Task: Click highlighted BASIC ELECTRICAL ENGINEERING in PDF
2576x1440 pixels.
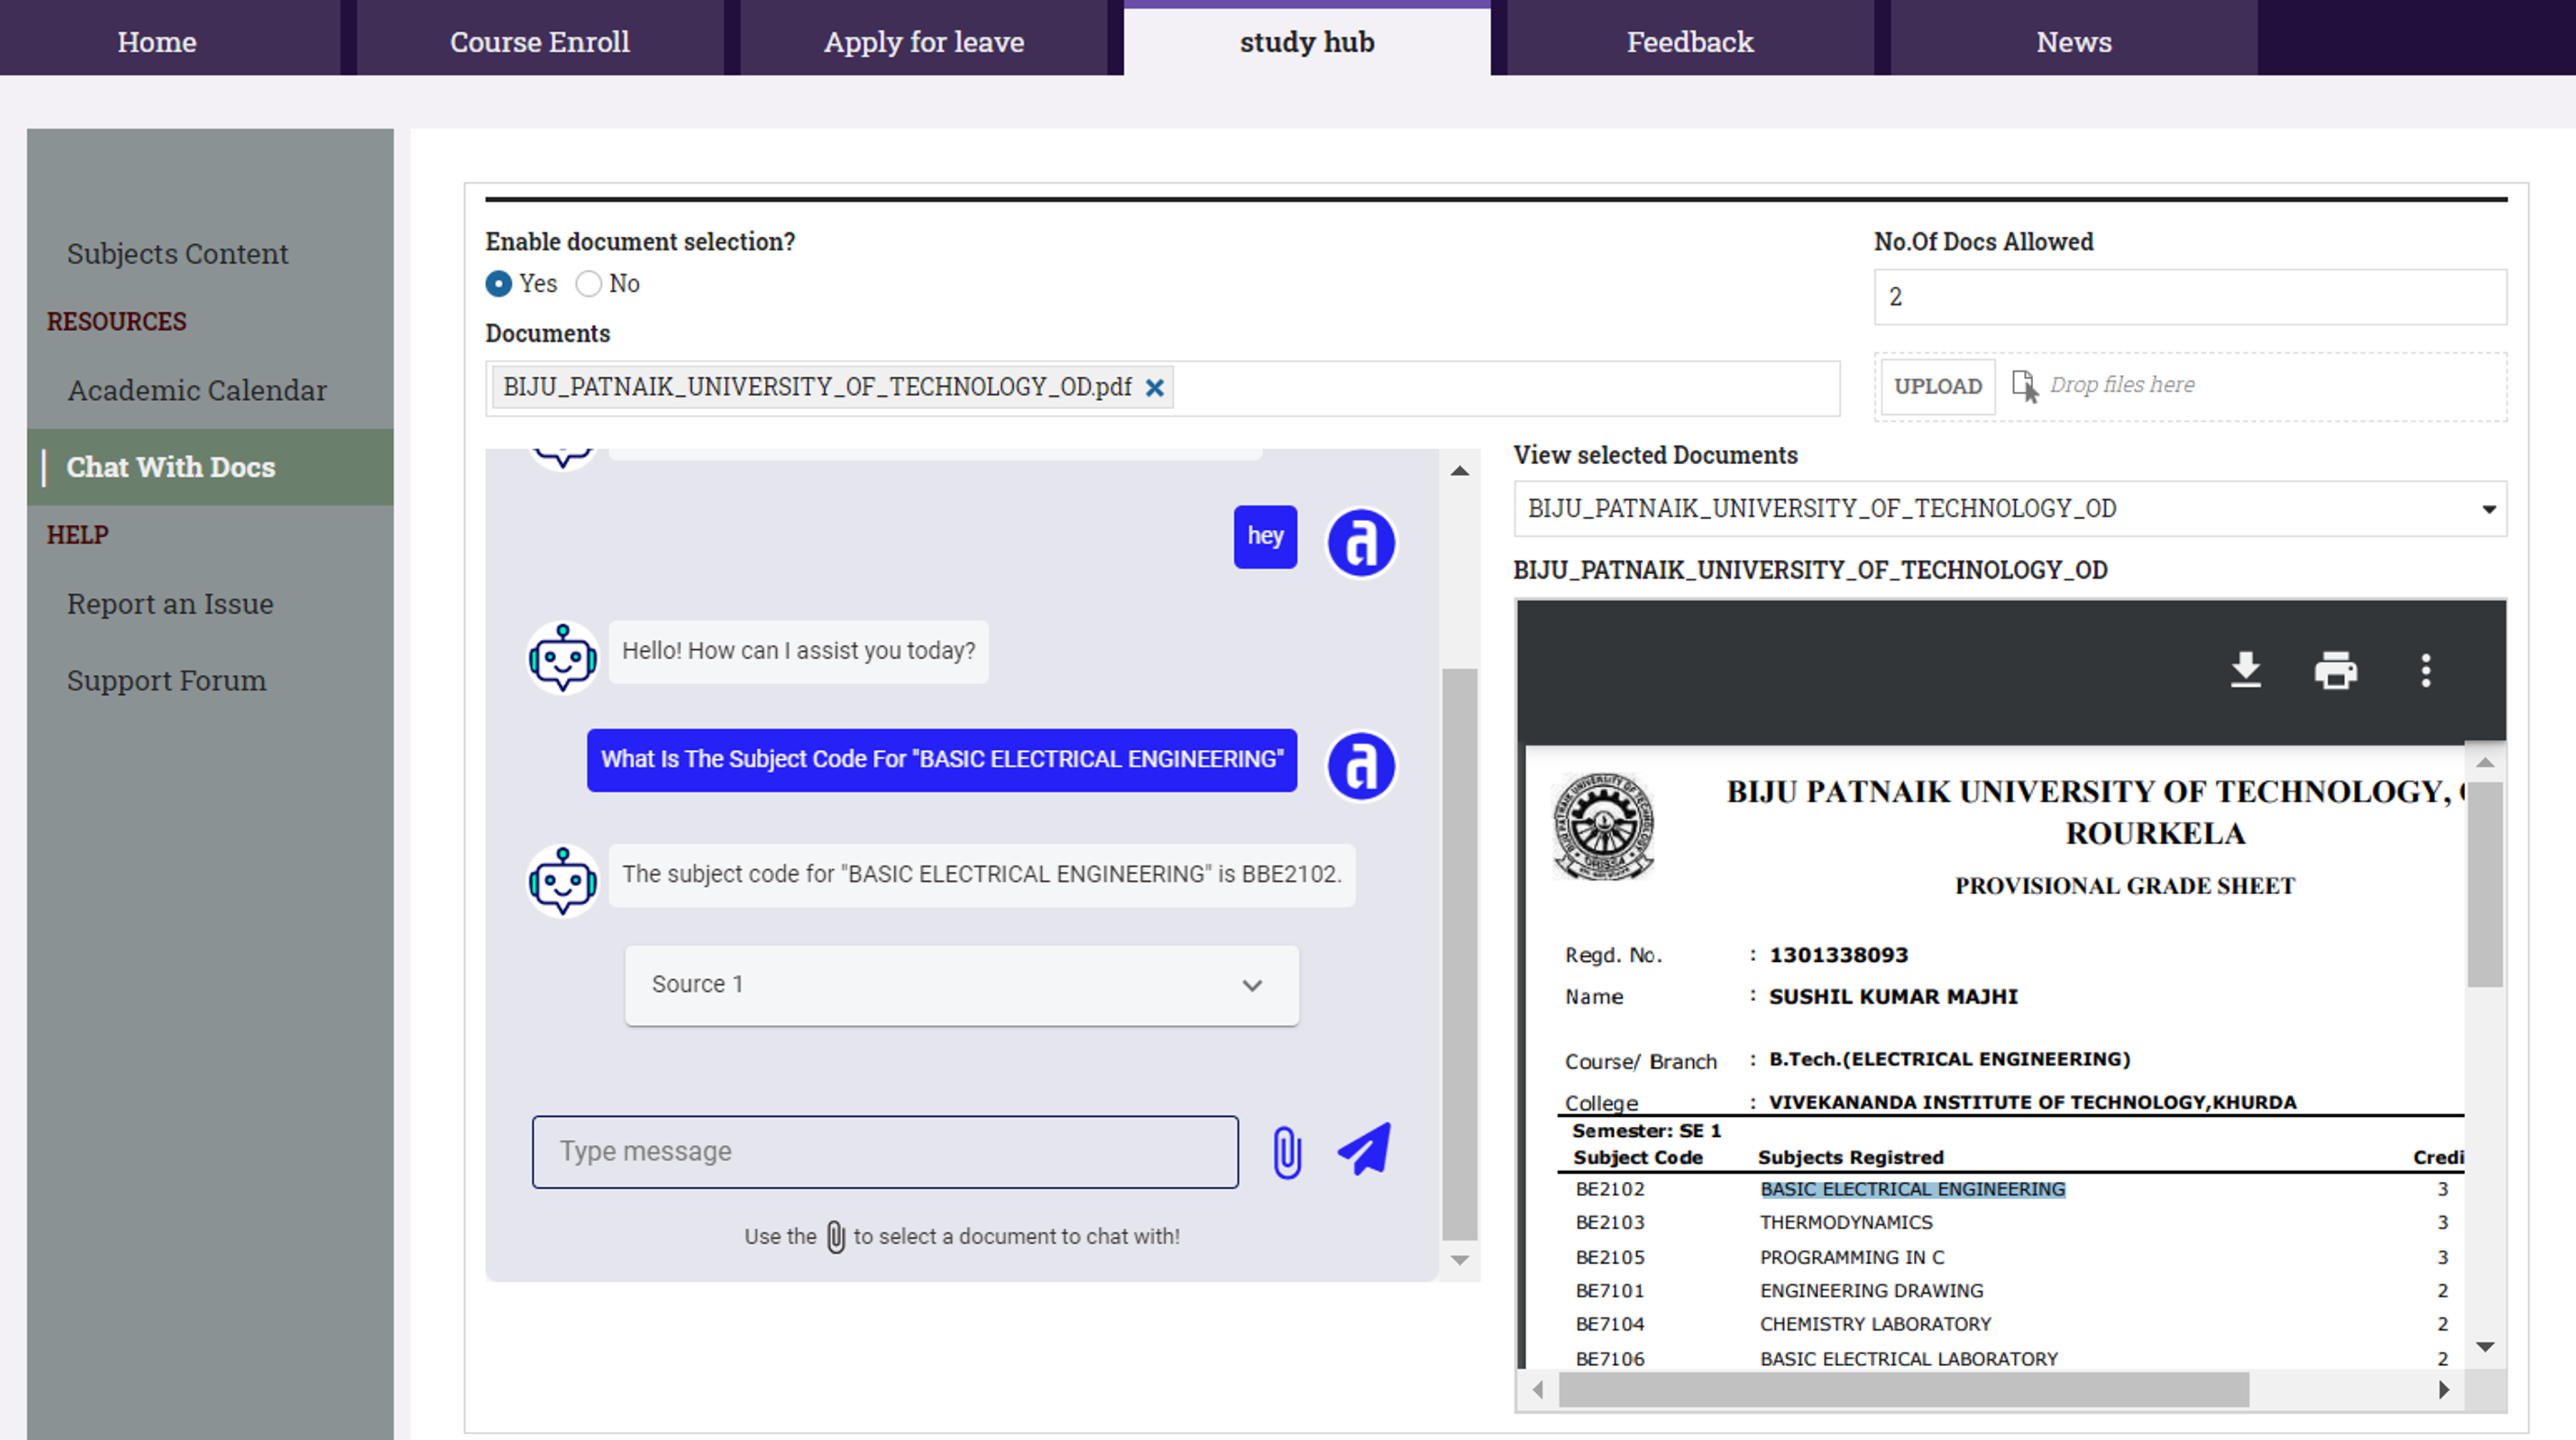Action: pos(1912,1190)
